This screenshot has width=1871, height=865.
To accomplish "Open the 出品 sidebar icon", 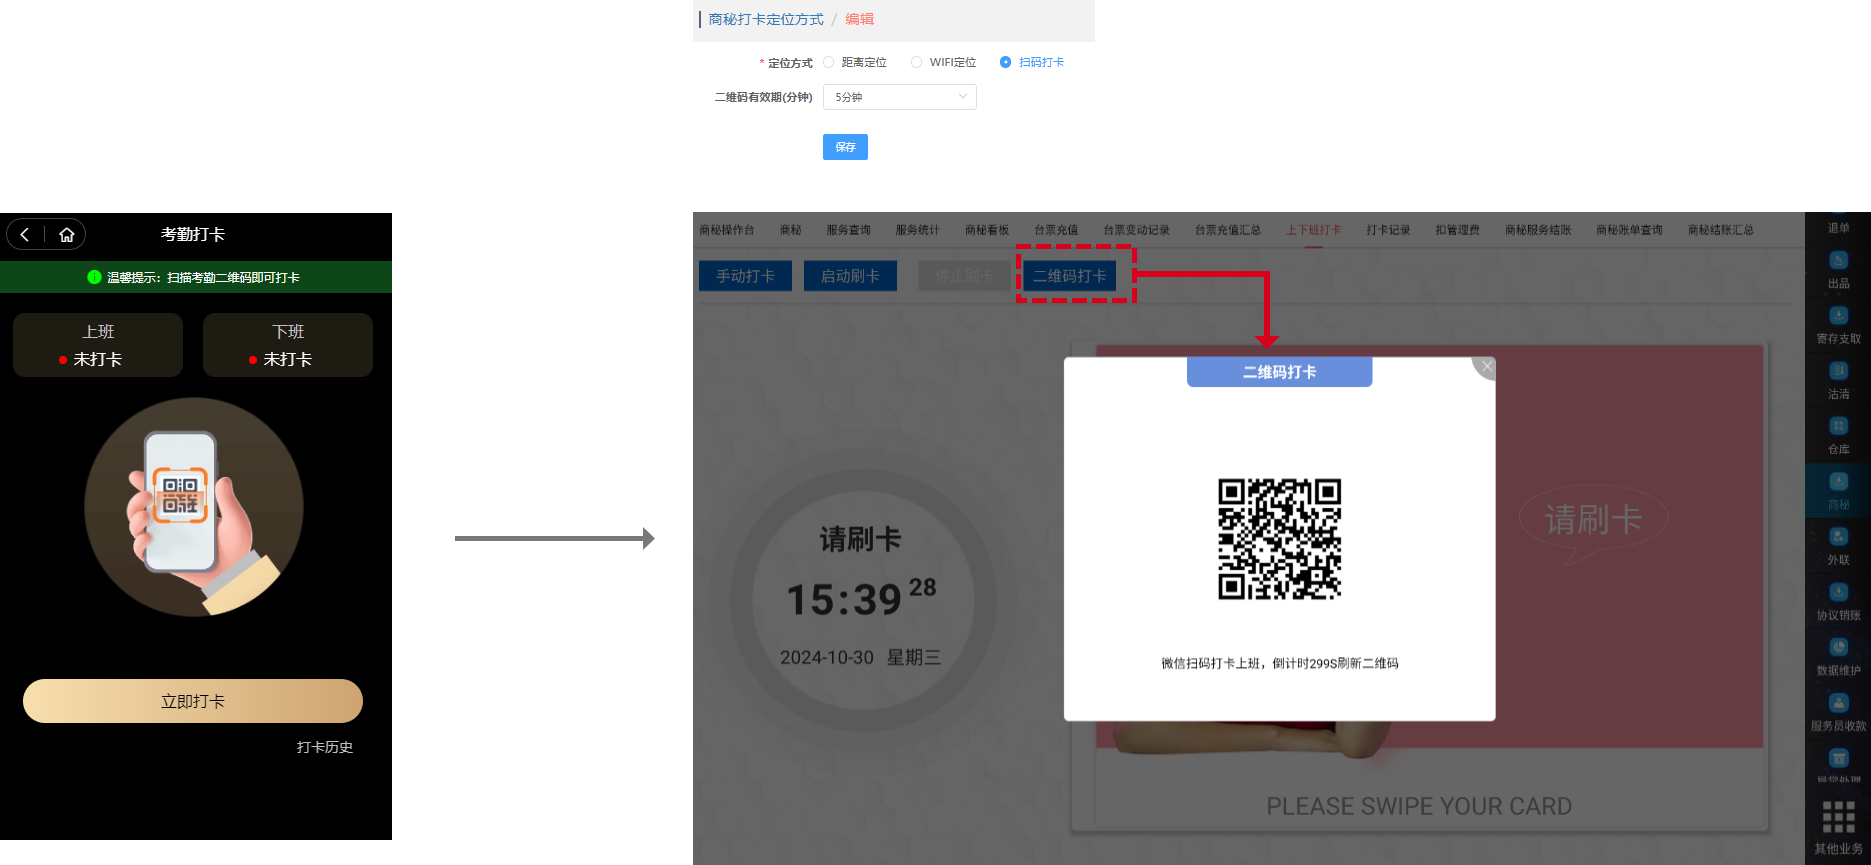I will 1838,261.
